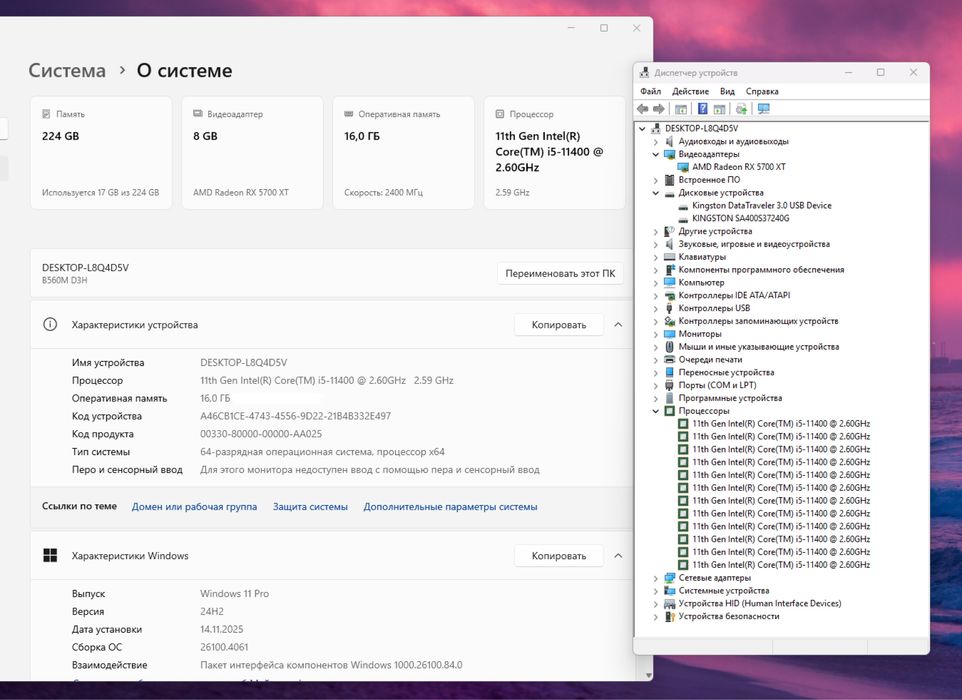This screenshot has width=962, height=700.
Task: Toggle the console tree button in Device Manager toolbar
Action: click(x=680, y=109)
